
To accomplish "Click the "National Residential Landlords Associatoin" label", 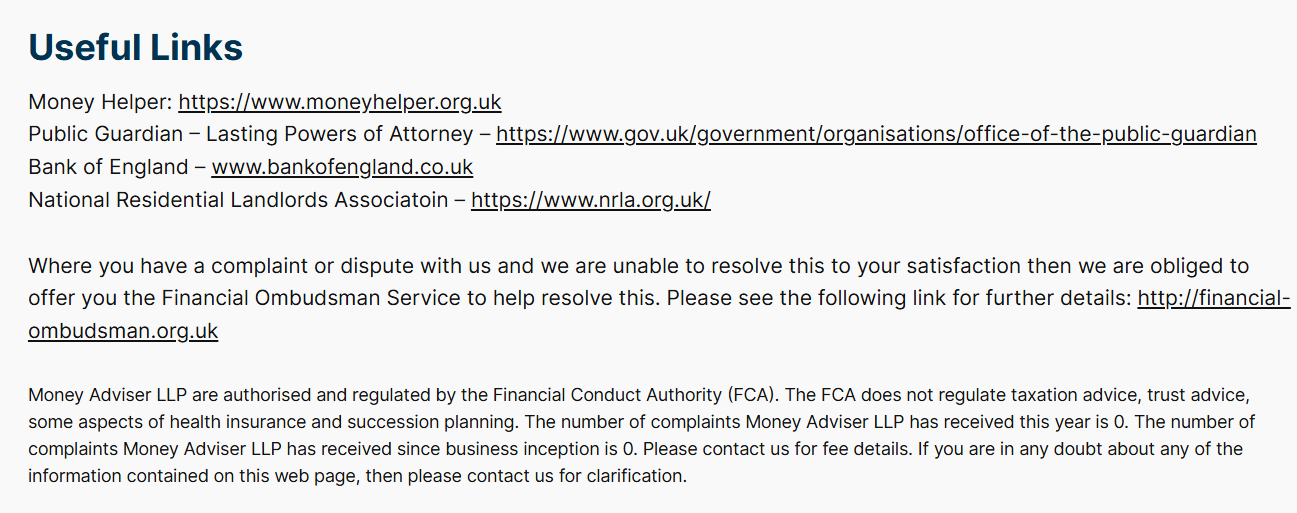I will (x=238, y=200).
